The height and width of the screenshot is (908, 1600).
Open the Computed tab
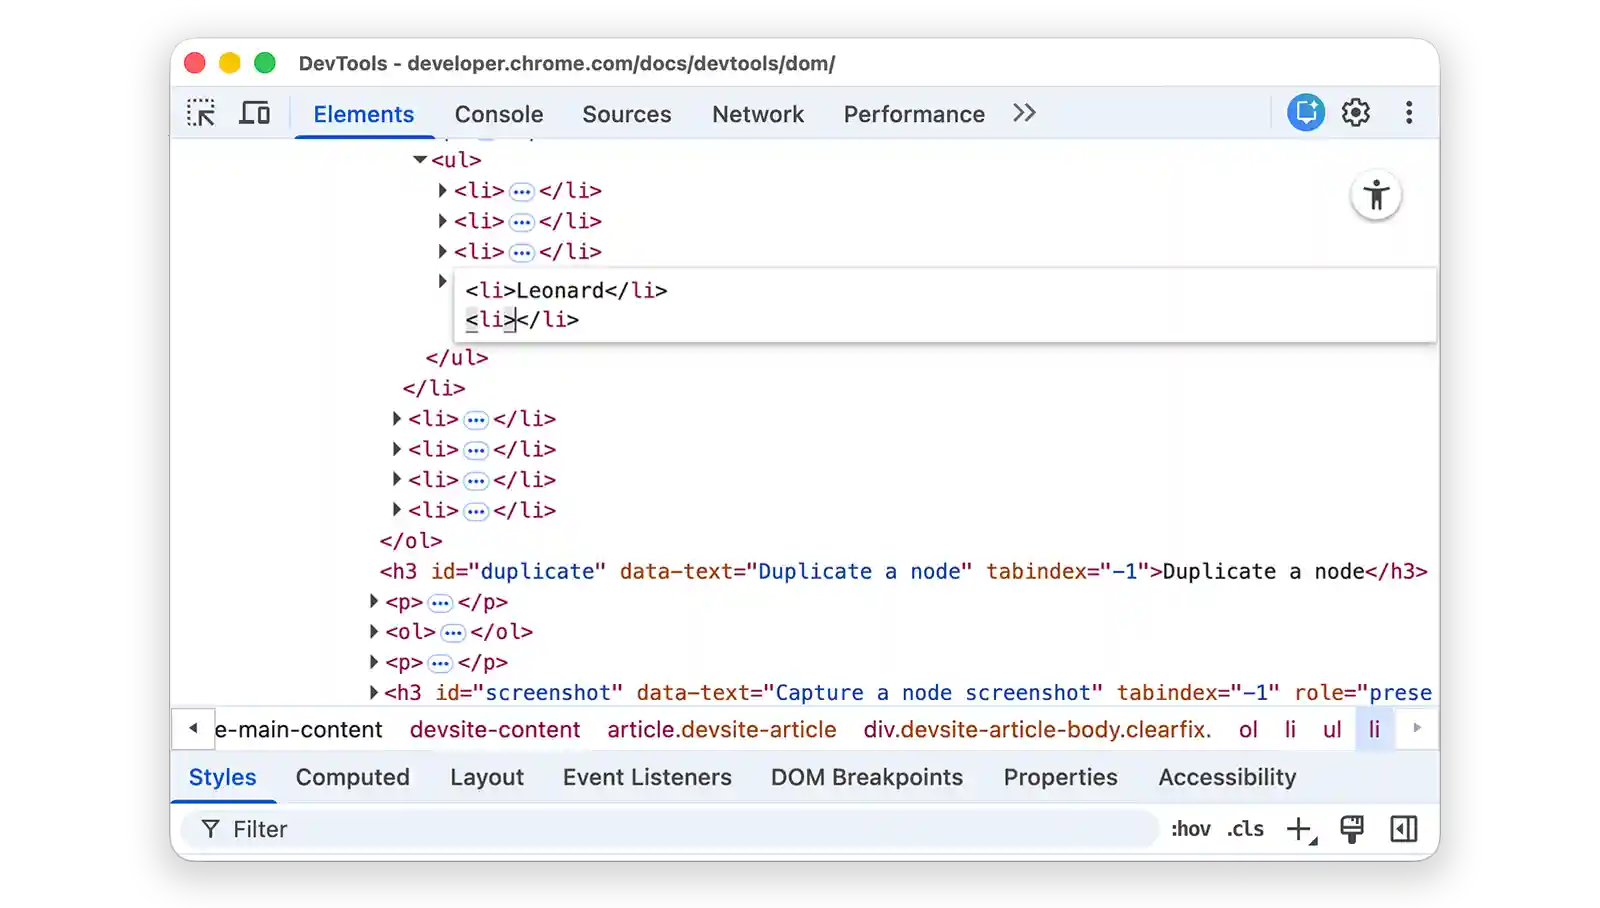click(x=352, y=777)
